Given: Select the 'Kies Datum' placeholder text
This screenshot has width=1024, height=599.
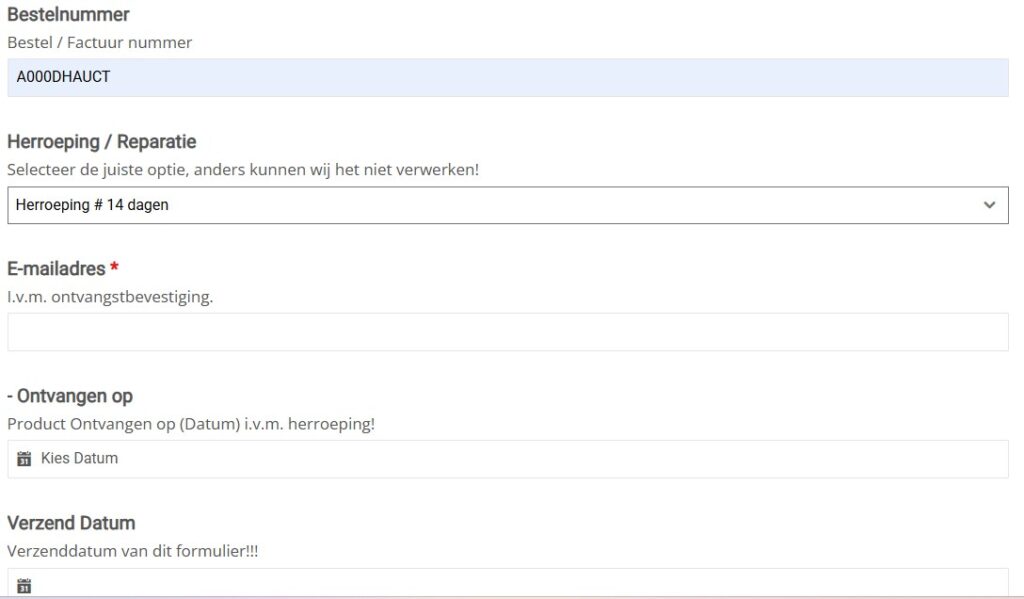Looking at the screenshot, I should click(x=79, y=459).
